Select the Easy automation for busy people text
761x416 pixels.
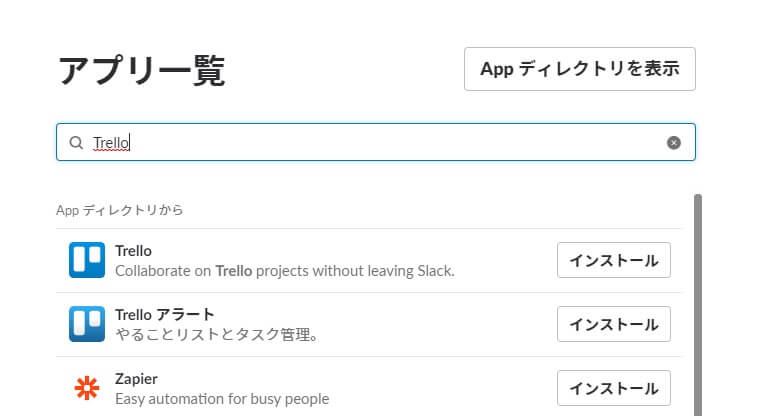[x=222, y=399]
